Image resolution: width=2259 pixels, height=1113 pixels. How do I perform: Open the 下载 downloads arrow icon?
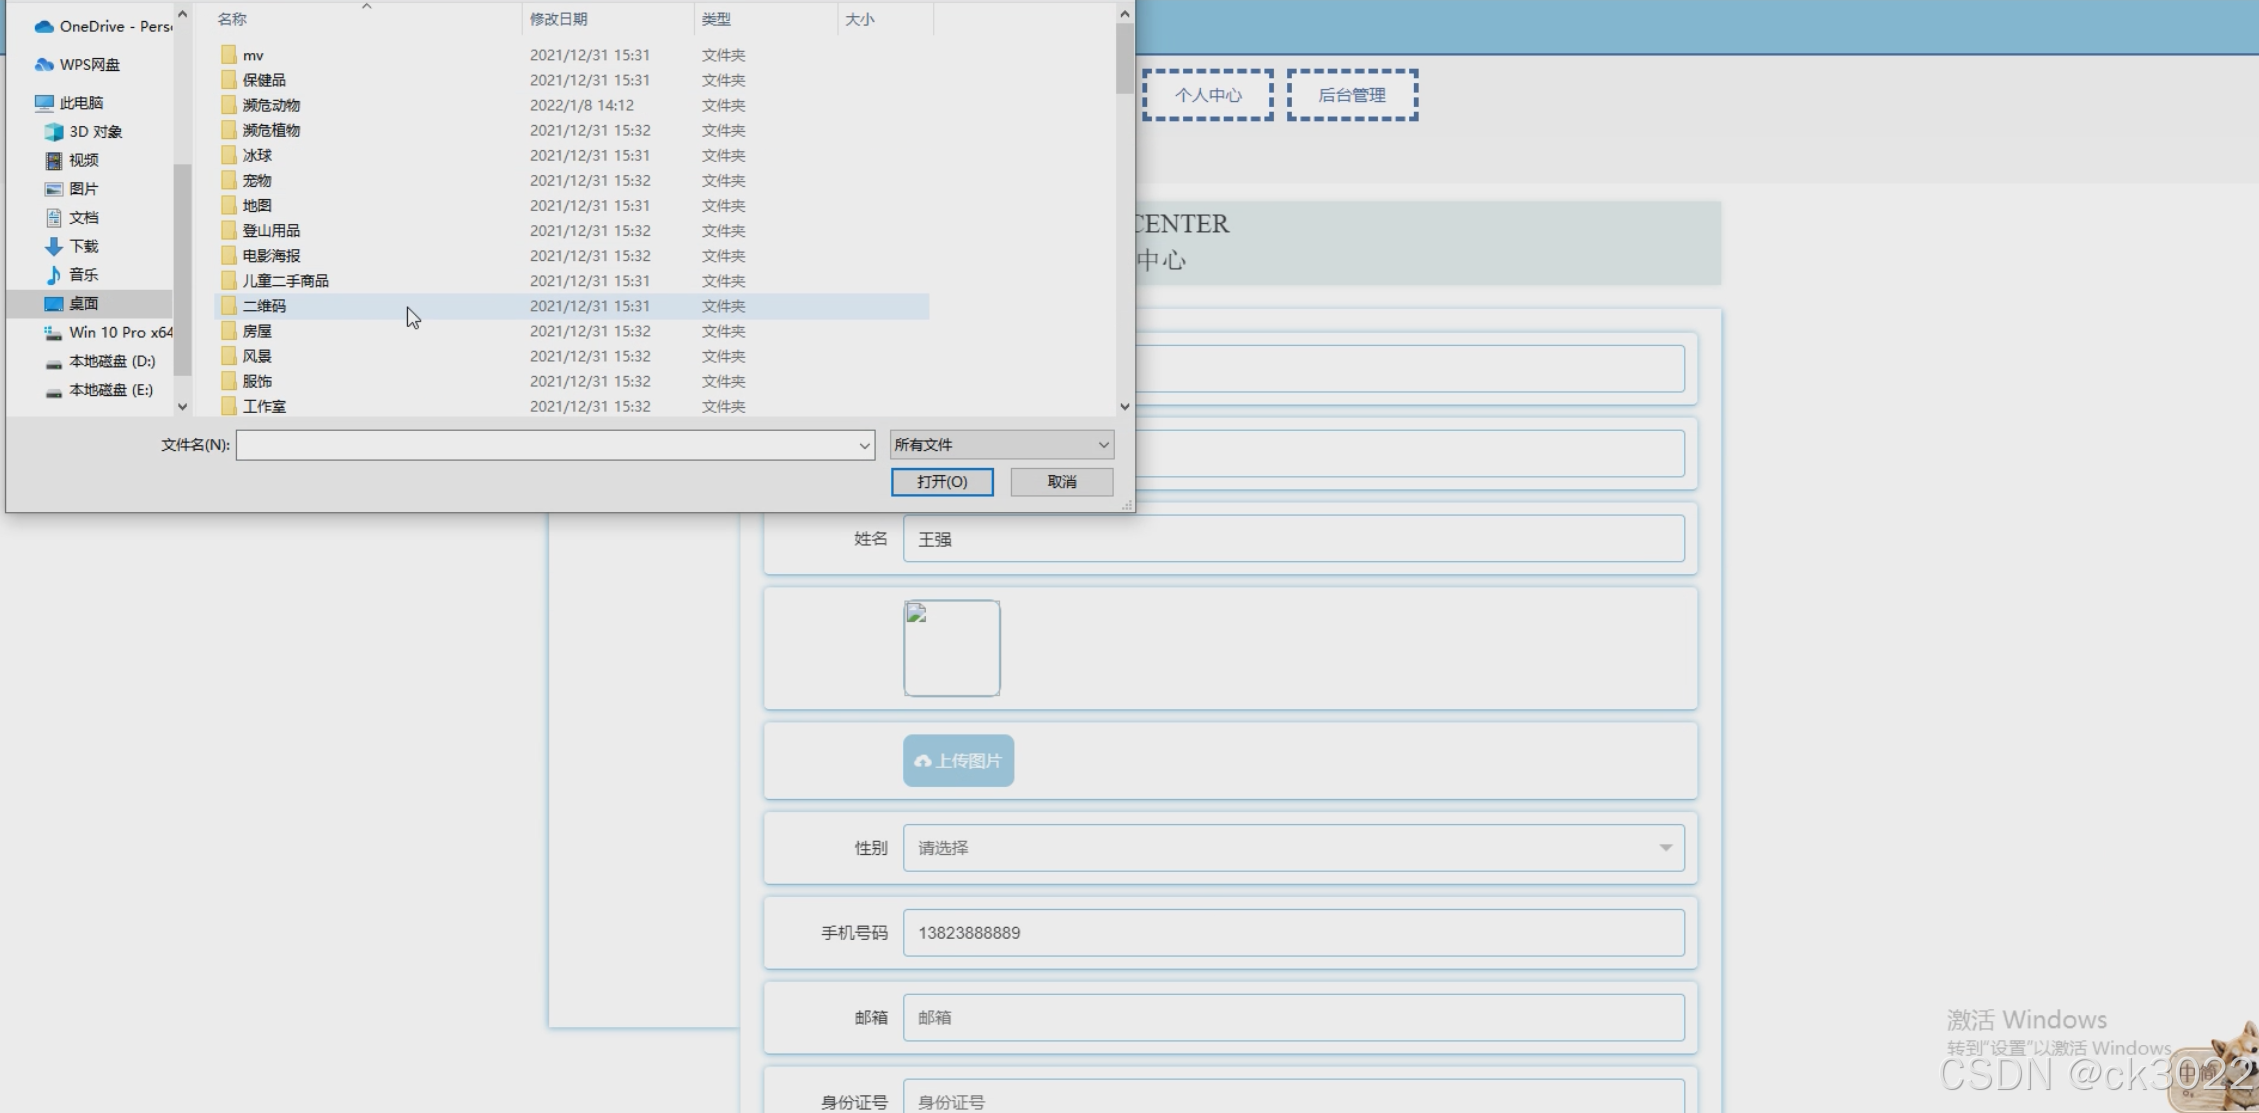[x=54, y=246]
